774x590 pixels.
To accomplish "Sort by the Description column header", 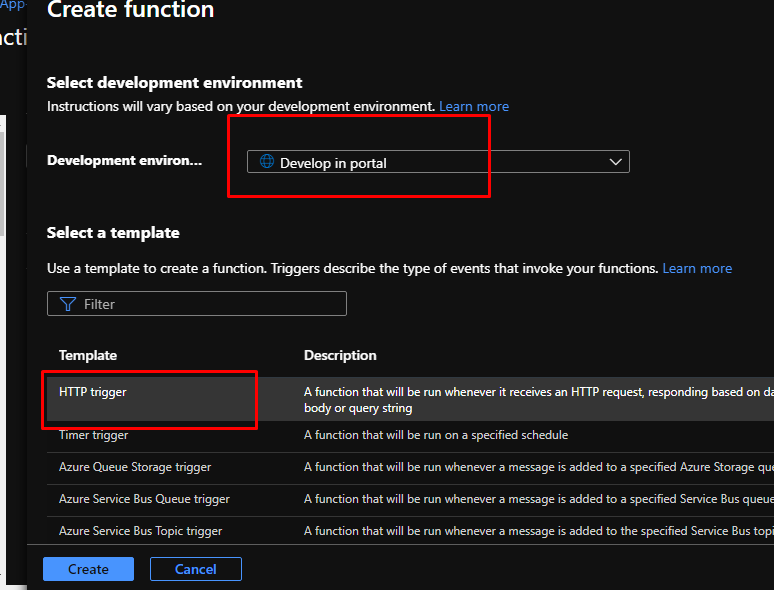I will (x=340, y=355).
